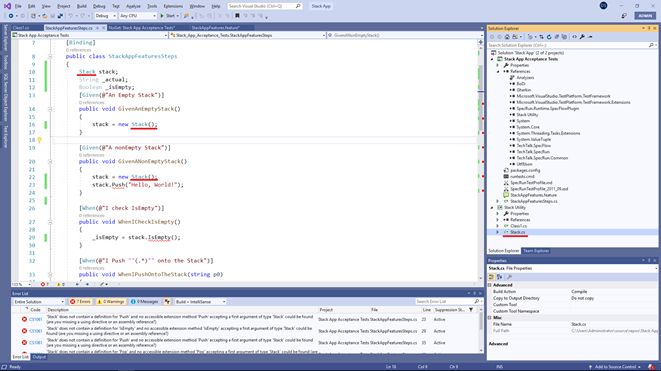Switch to the Team Explorer tab
The height and width of the screenshot is (371, 661).
536,251
